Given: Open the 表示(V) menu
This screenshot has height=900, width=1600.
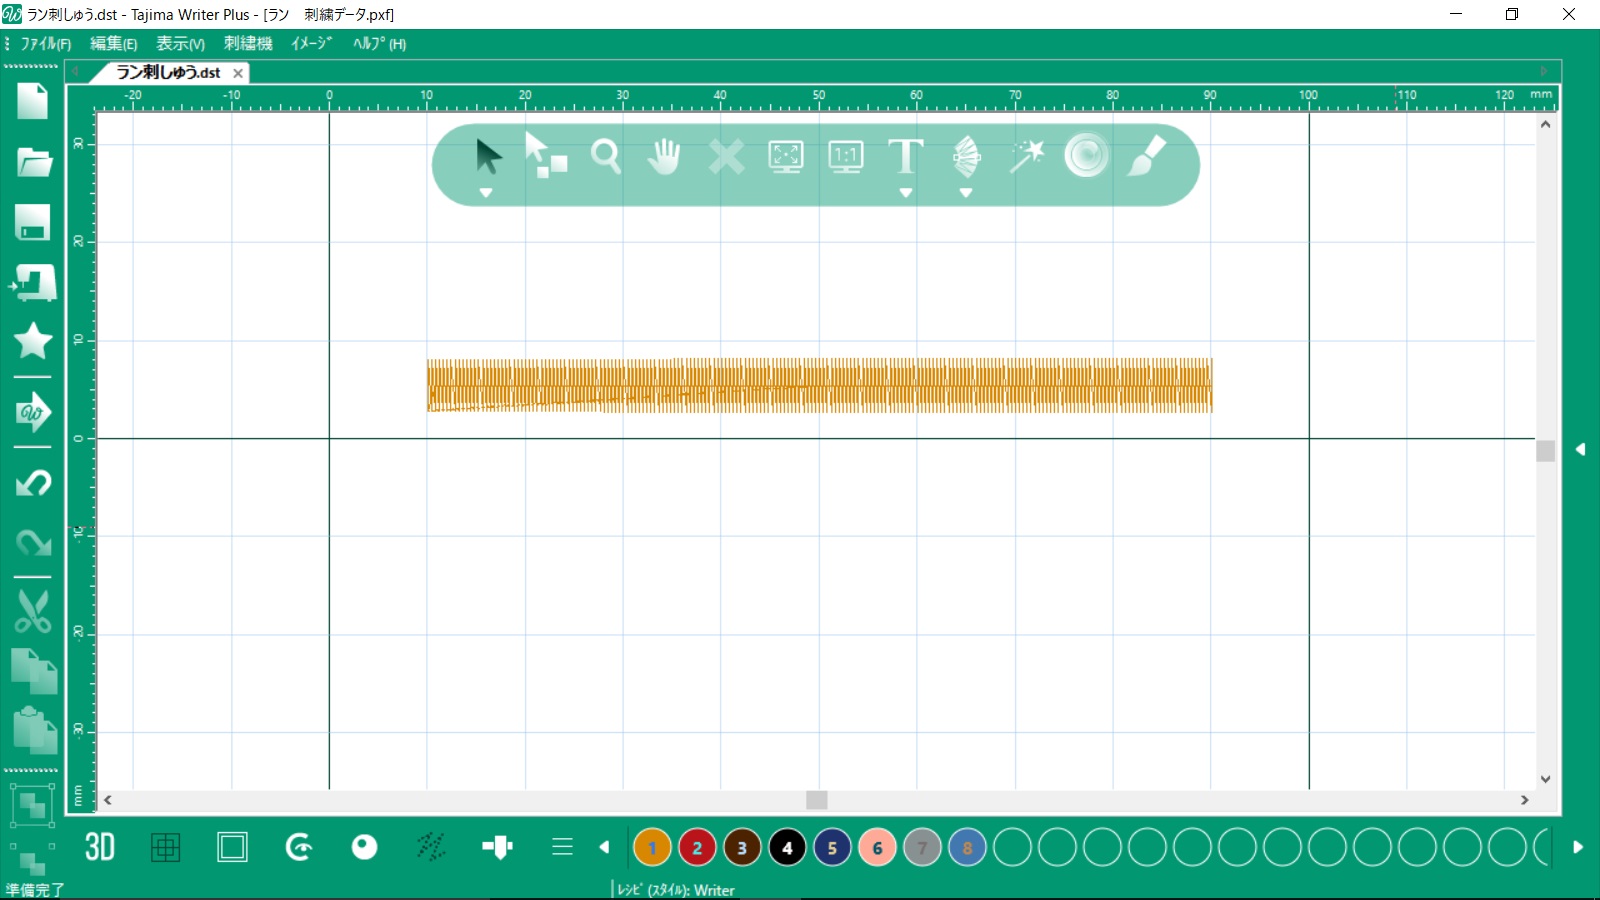Looking at the screenshot, I should pos(180,43).
